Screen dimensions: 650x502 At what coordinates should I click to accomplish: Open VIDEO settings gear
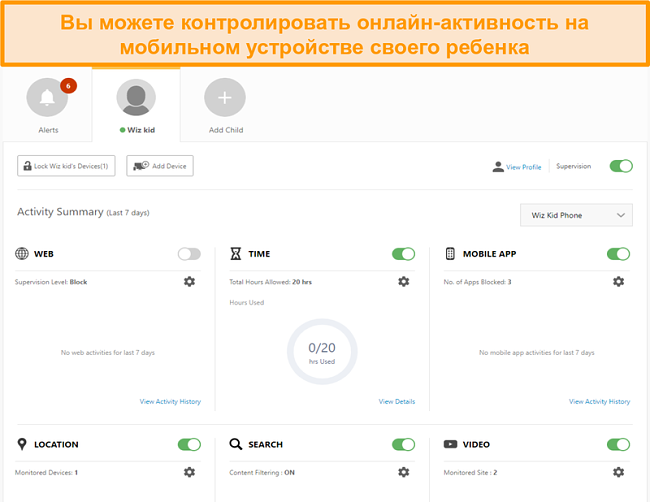click(x=618, y=472)
